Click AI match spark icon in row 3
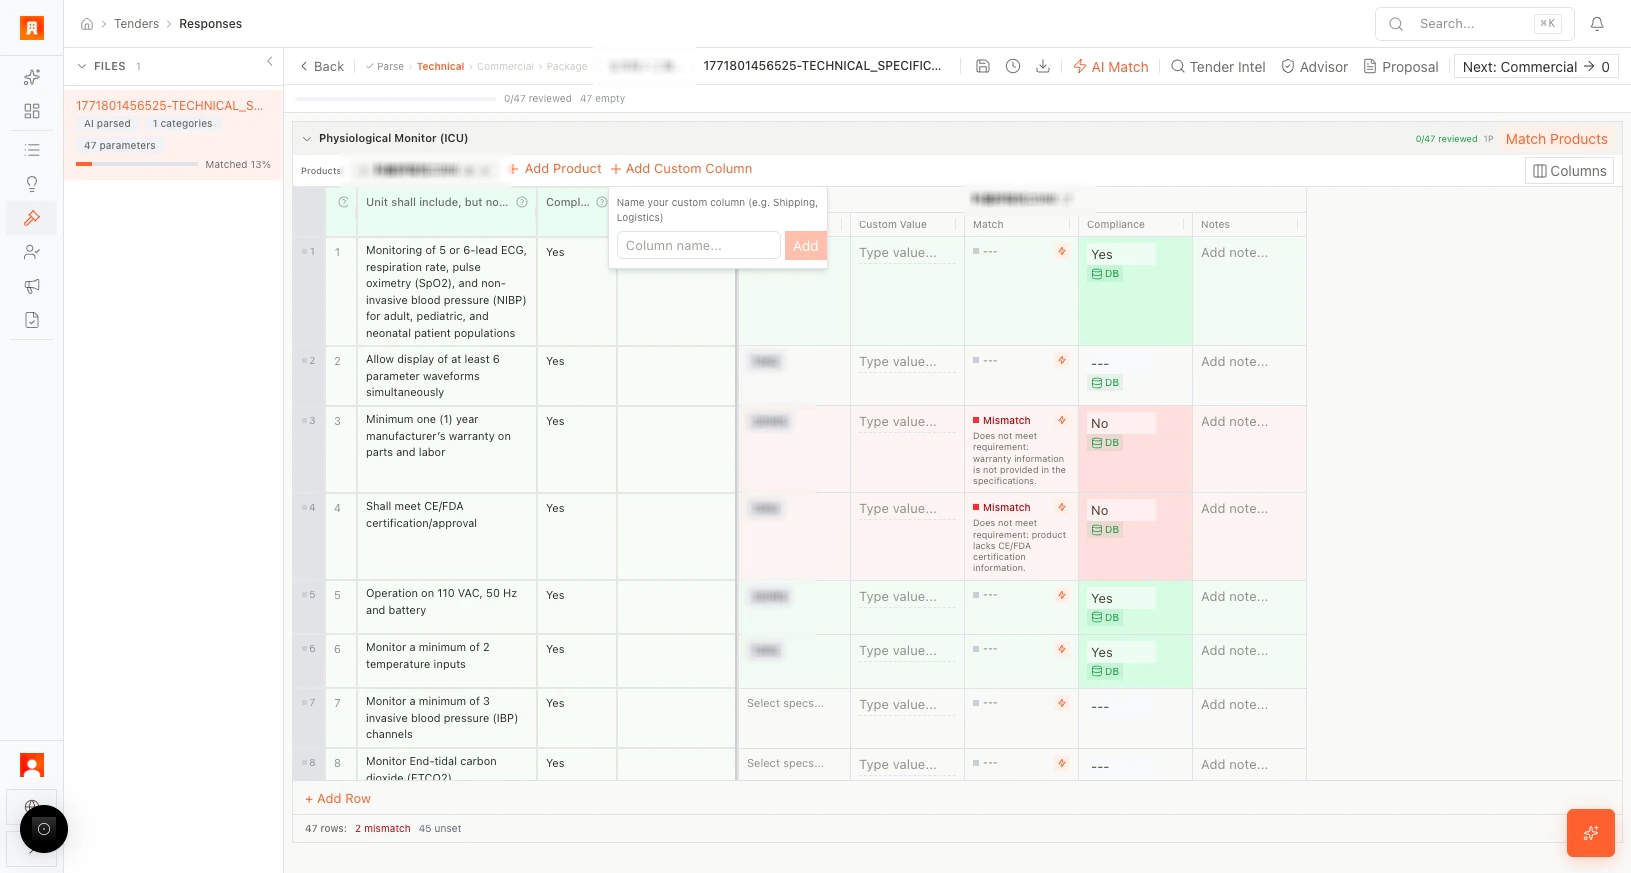The image size is (1631, 873). click(x=1062, y=420)
